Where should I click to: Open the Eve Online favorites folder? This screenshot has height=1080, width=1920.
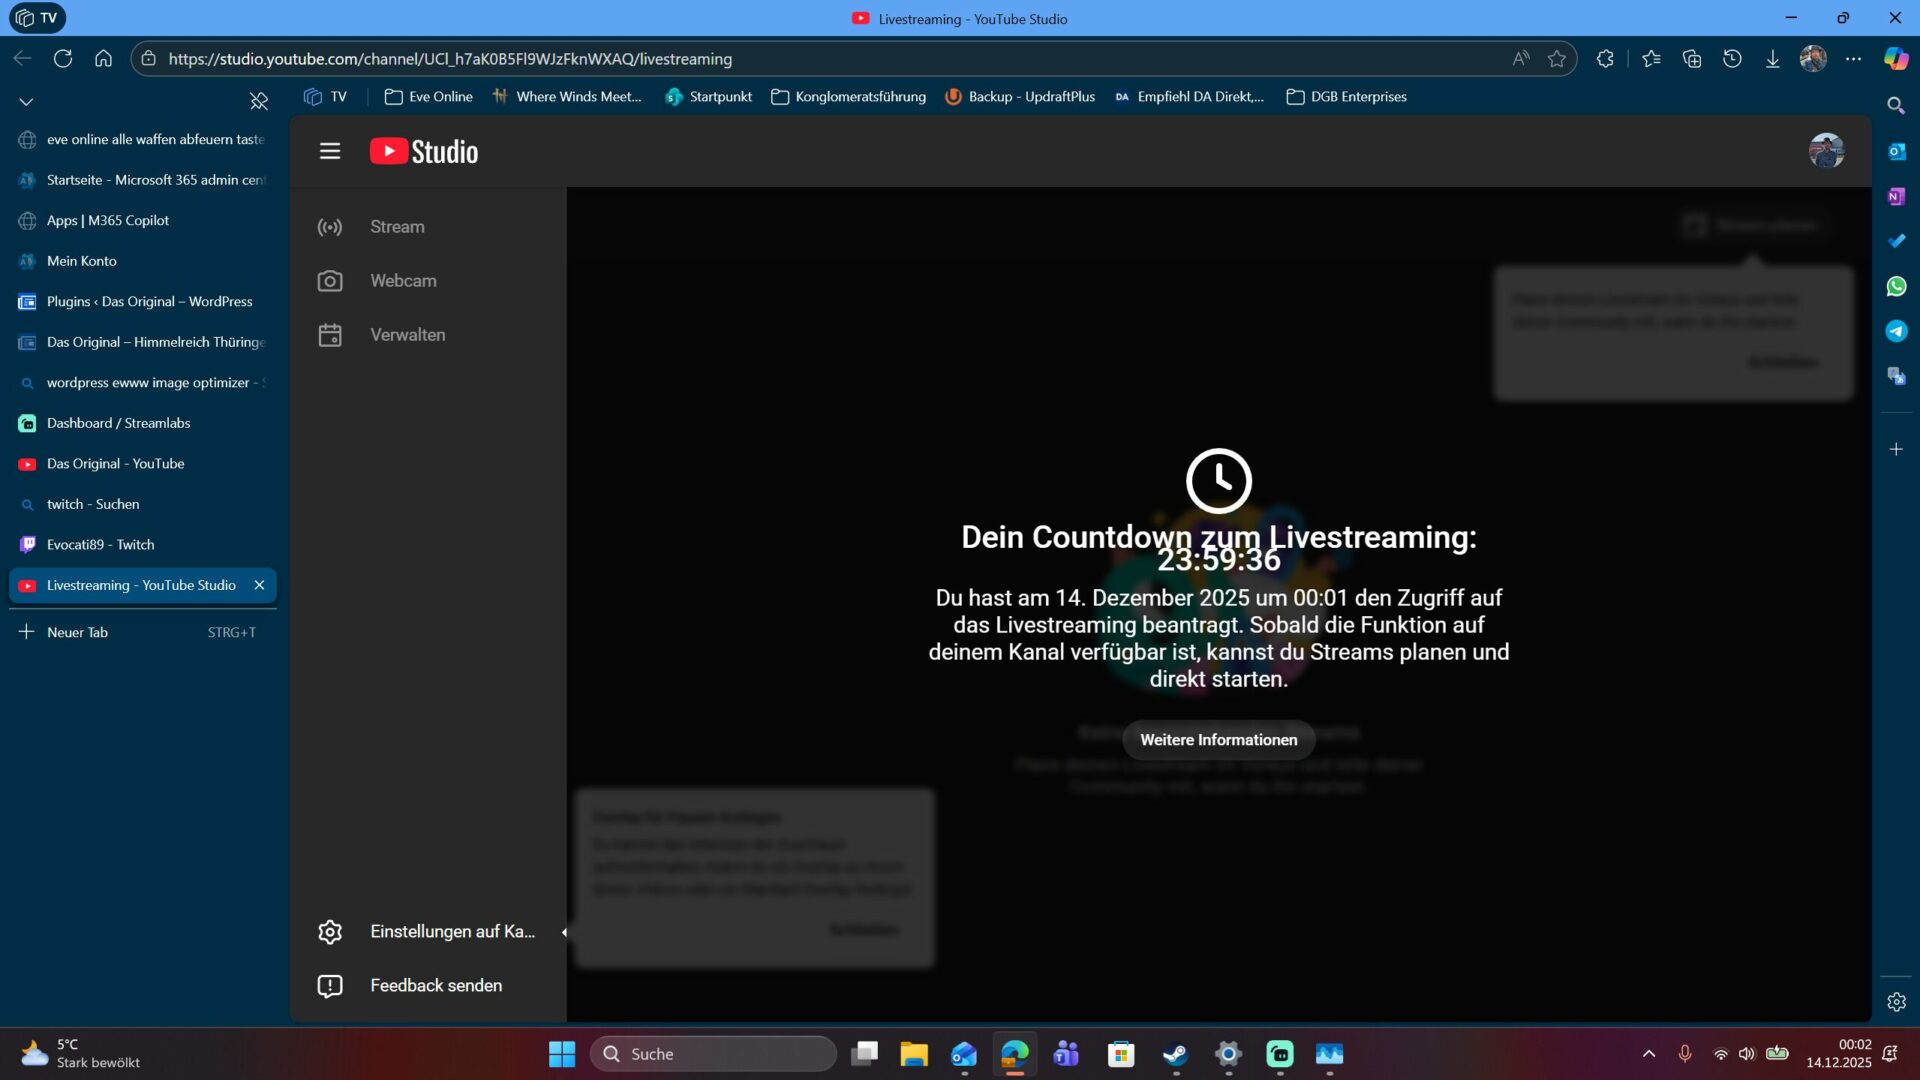(428, 96)
